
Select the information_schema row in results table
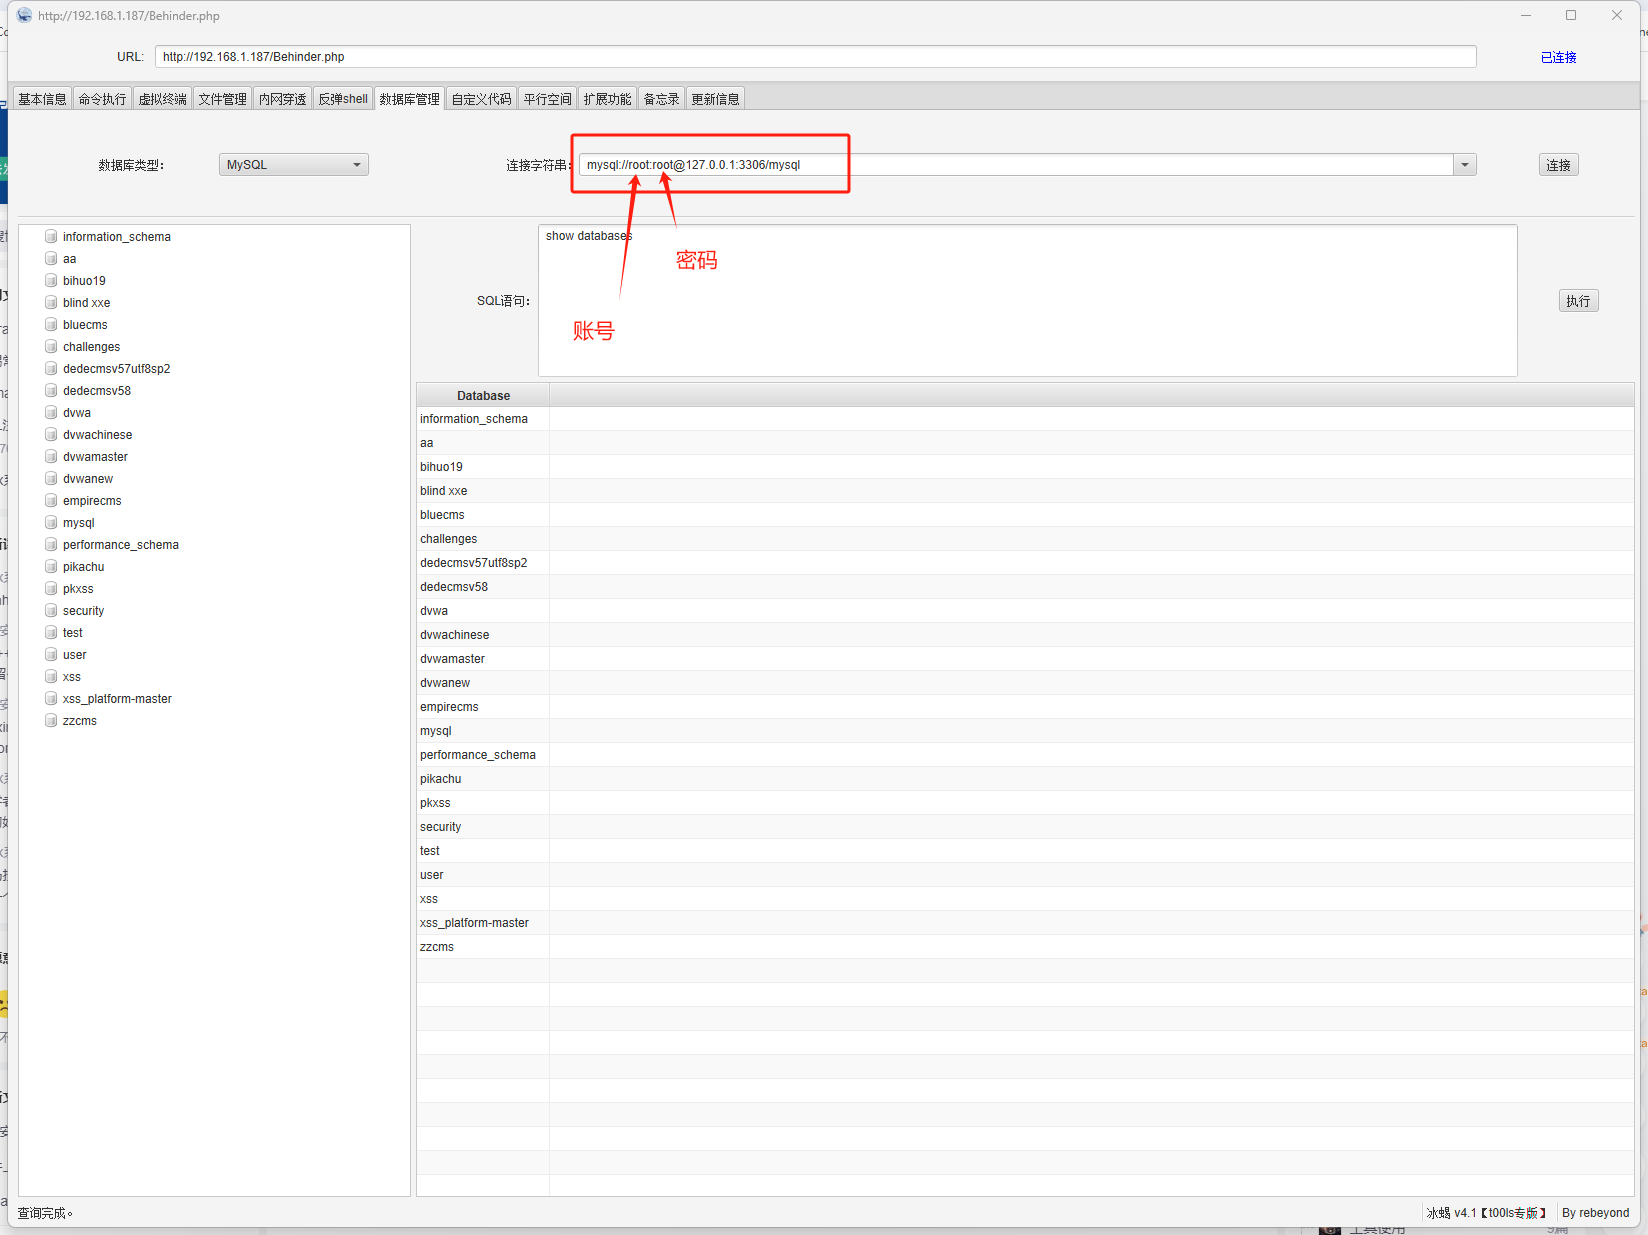point(1025,419)
